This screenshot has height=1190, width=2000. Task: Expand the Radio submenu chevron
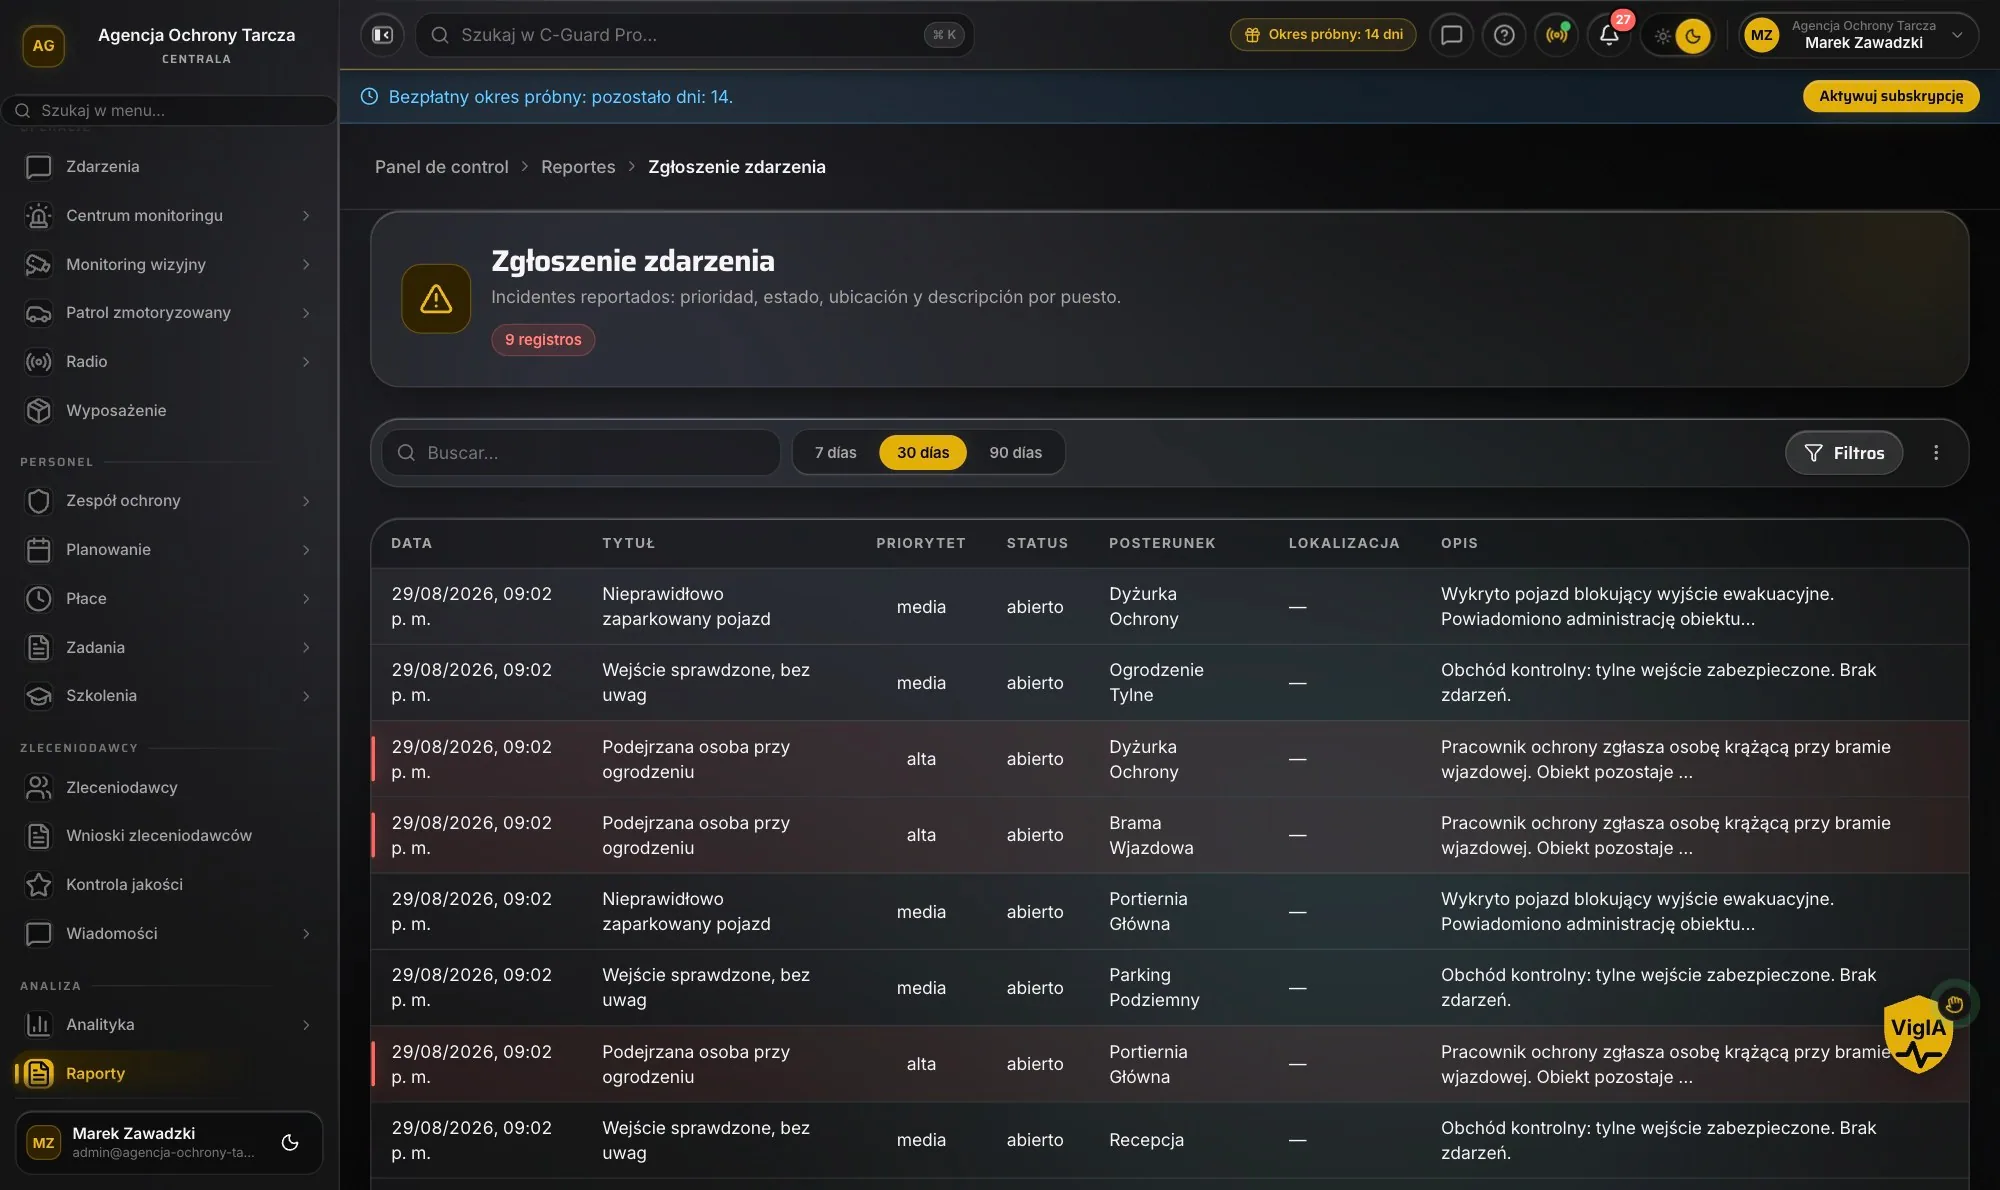coord(306,362)
